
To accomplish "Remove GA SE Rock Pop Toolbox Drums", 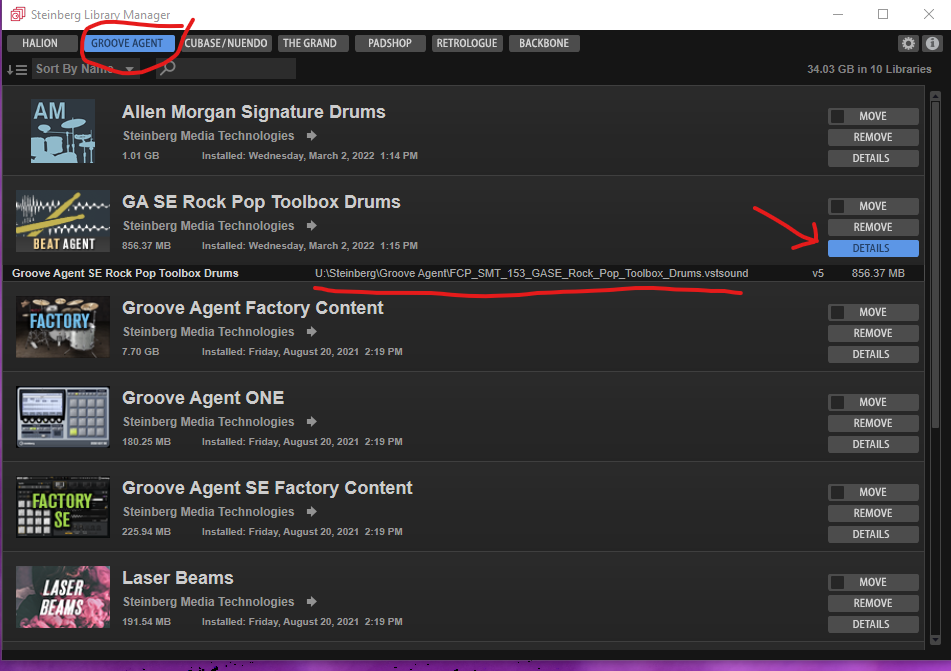I will [x=873, y=227].
